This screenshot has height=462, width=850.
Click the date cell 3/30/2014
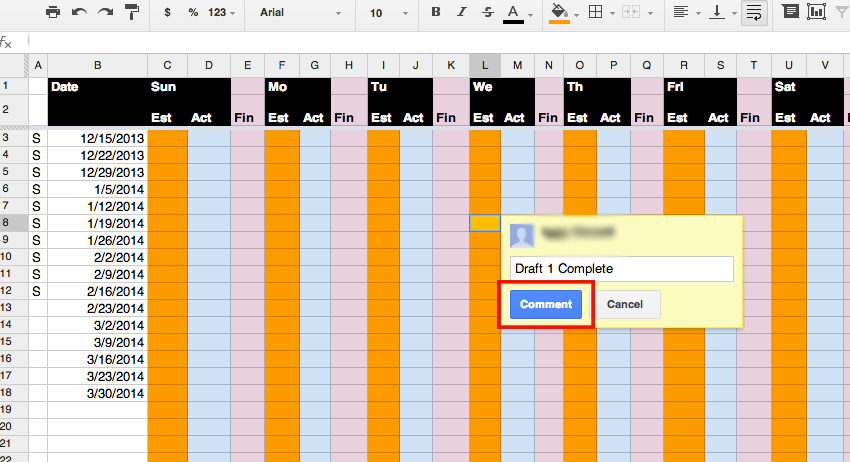[98, 394]
